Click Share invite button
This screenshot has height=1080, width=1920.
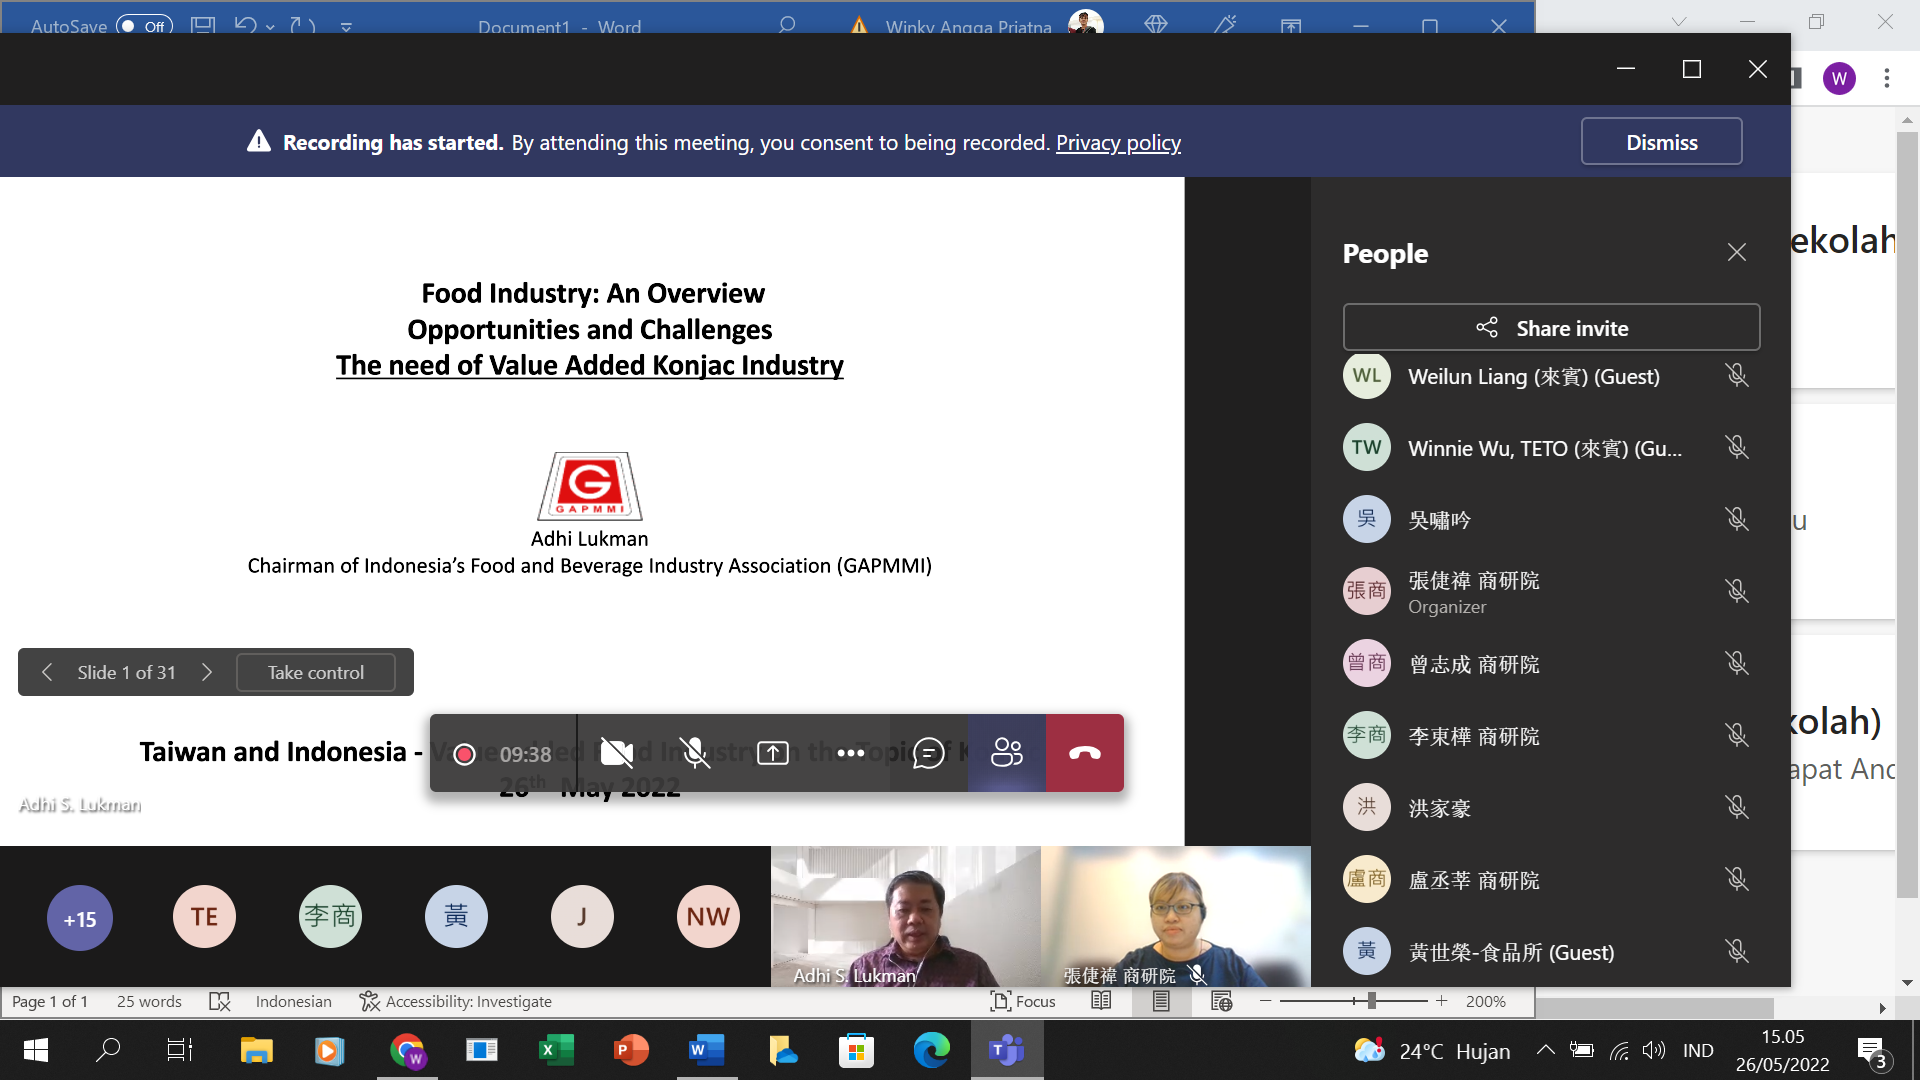pyautogui.click(x=1551, y=328)
